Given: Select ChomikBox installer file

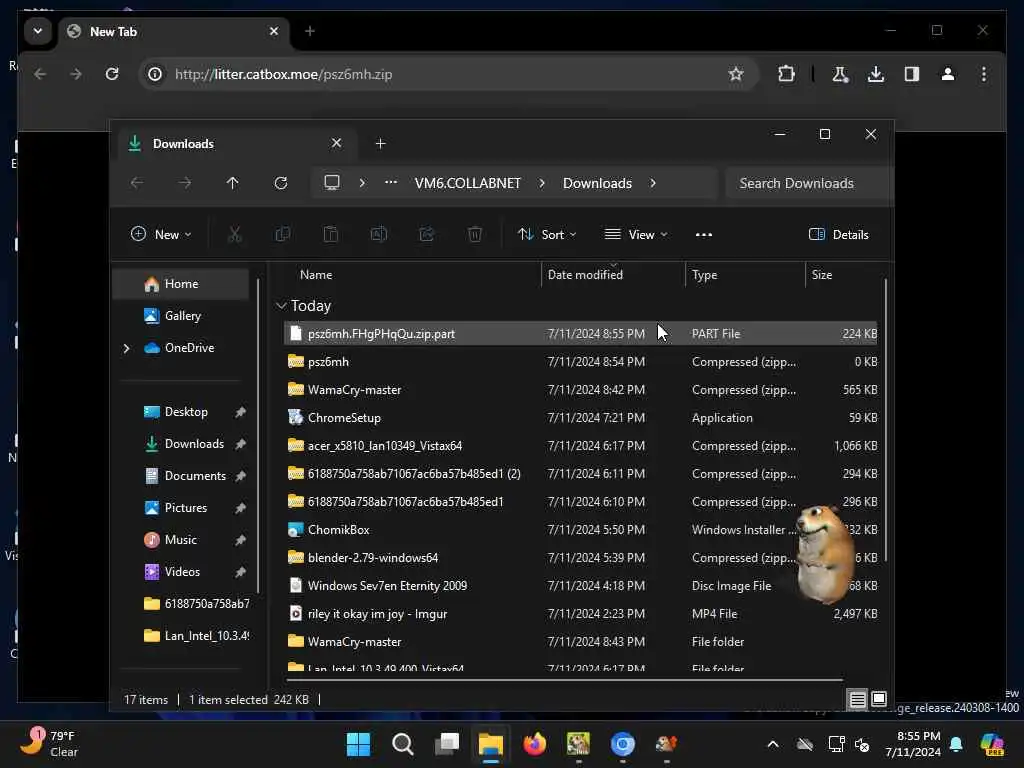Looking at the screenshot, I should tap(581, 530).
